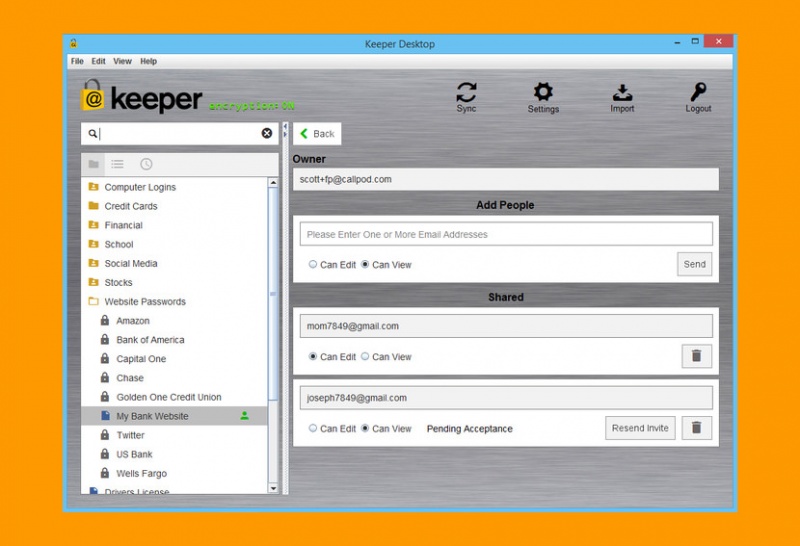
Task: Click shared user icon on My Bank Website
Action: tap(244, 416)
